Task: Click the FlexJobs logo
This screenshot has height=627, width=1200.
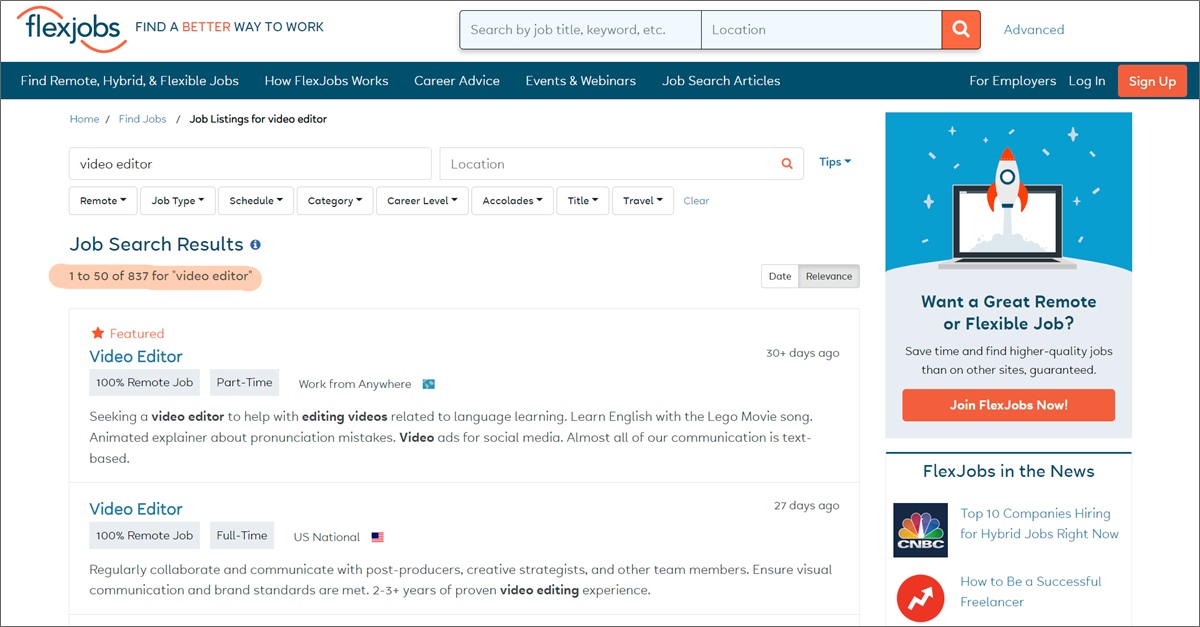Action: coord(71,29)
